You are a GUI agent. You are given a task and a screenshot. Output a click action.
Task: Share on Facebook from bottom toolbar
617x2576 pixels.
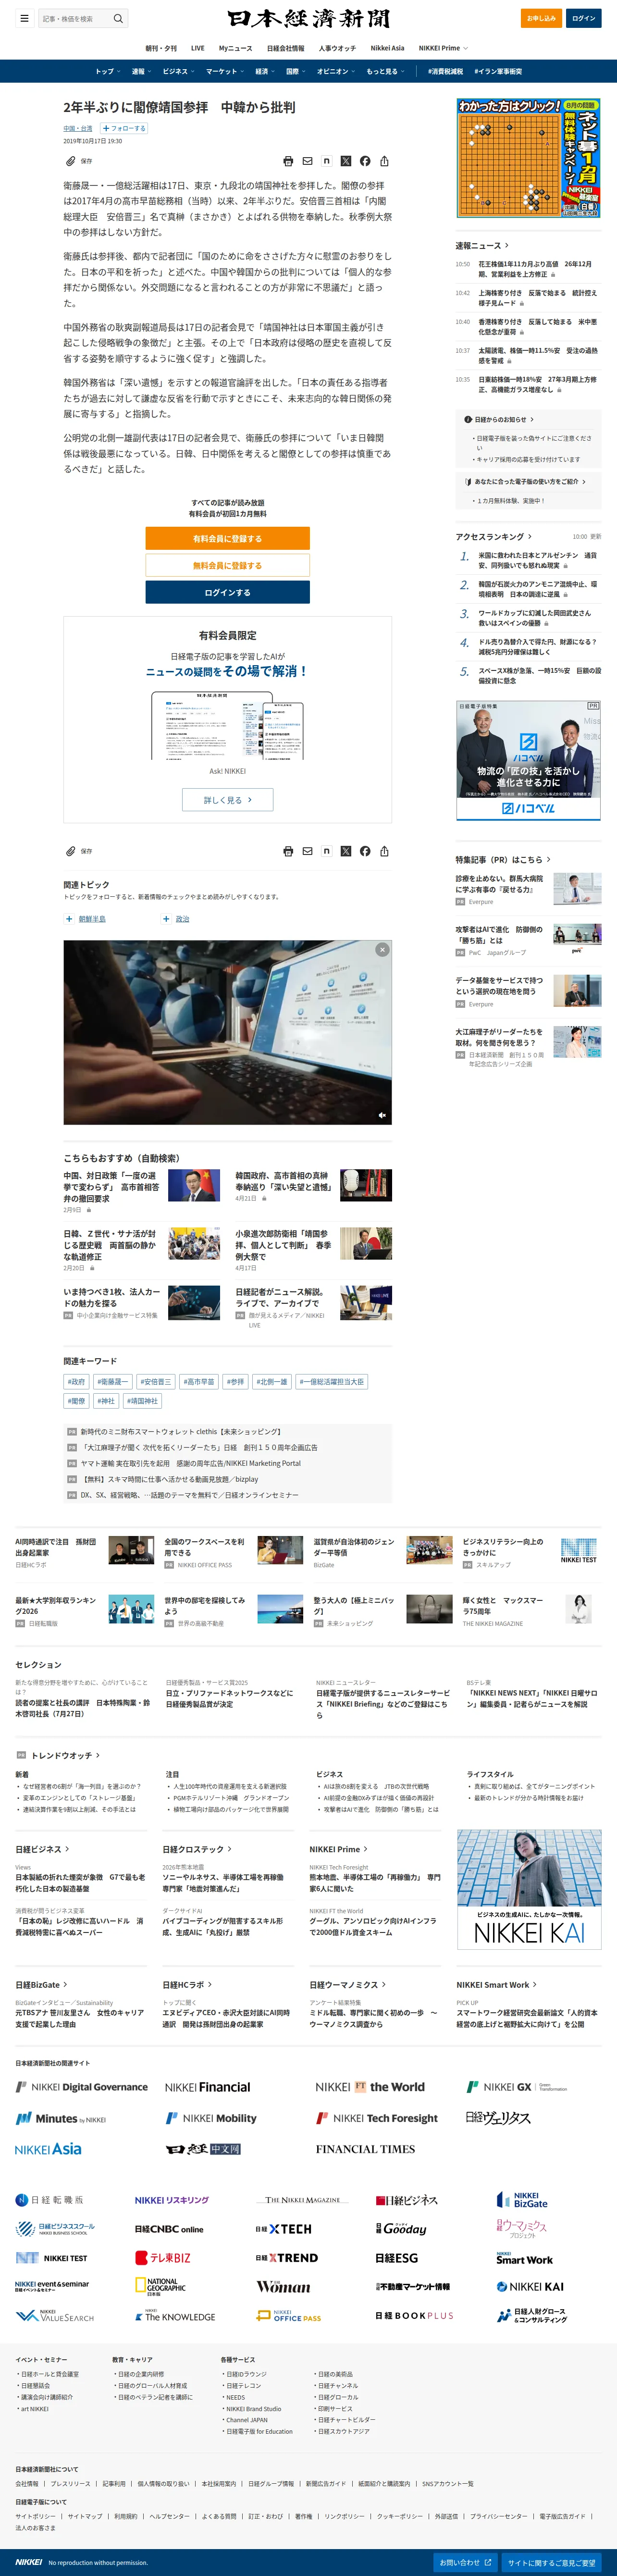pyautogui.click(x=365, y=851)
